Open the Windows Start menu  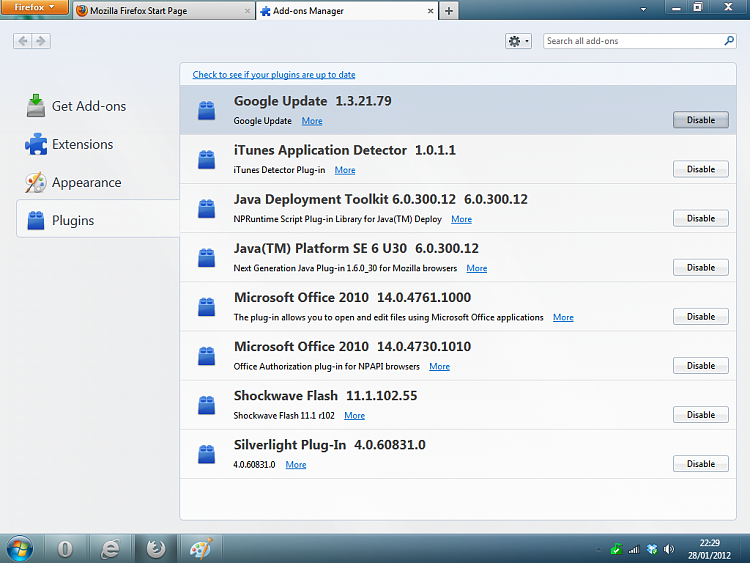pos(19,548)
